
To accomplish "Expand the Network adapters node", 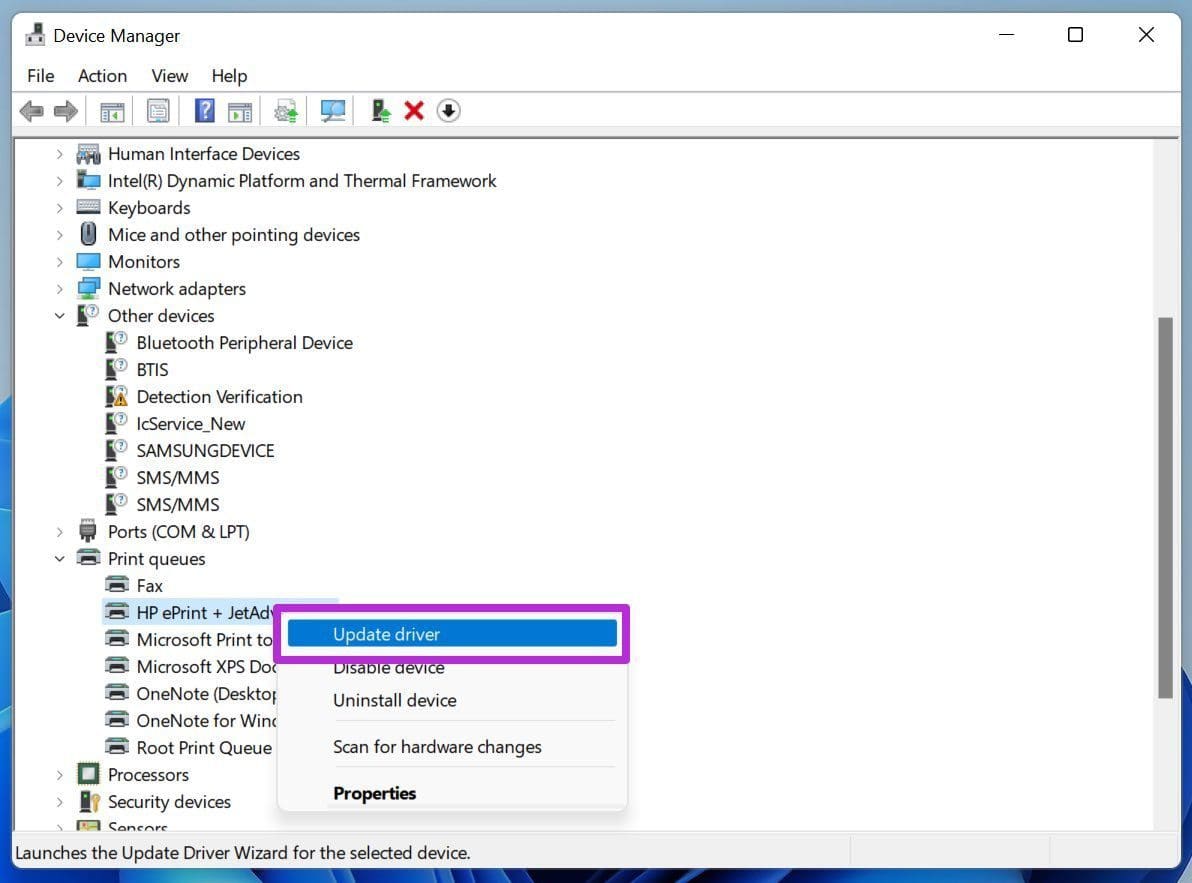I will (59, 289).
